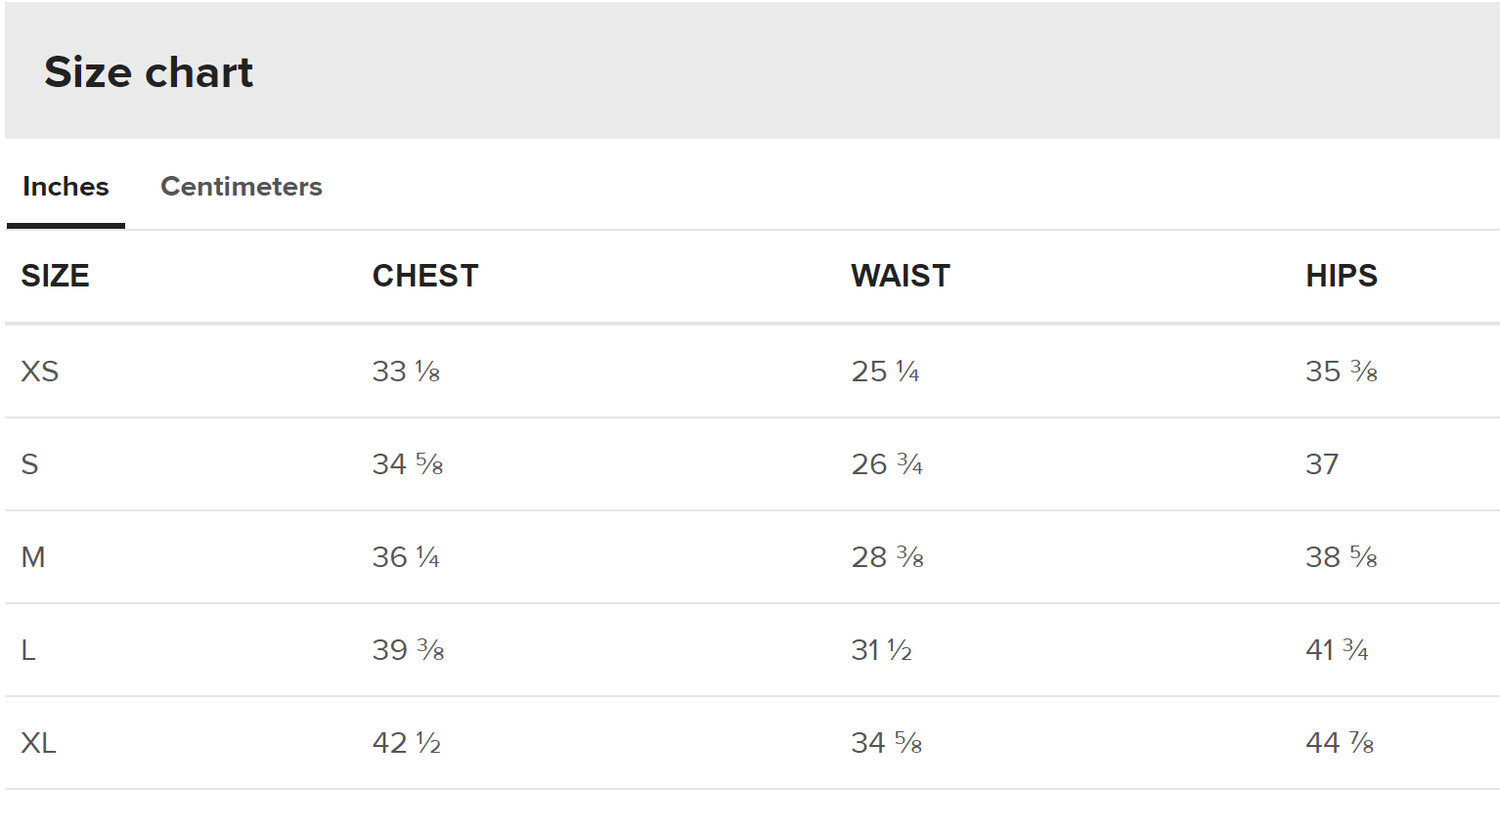Click the WAIST column header
The width and height of the screenshot is (1500, 832).
coord(900,276)
